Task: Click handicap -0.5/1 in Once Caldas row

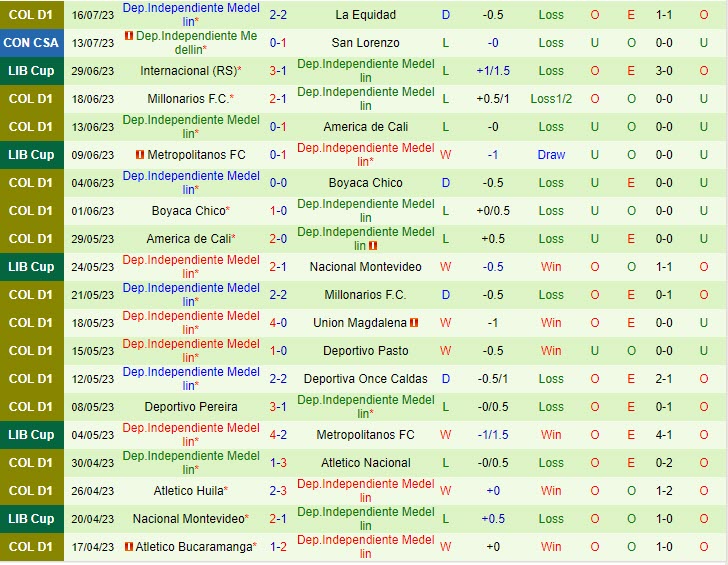Action: (493, 379)
